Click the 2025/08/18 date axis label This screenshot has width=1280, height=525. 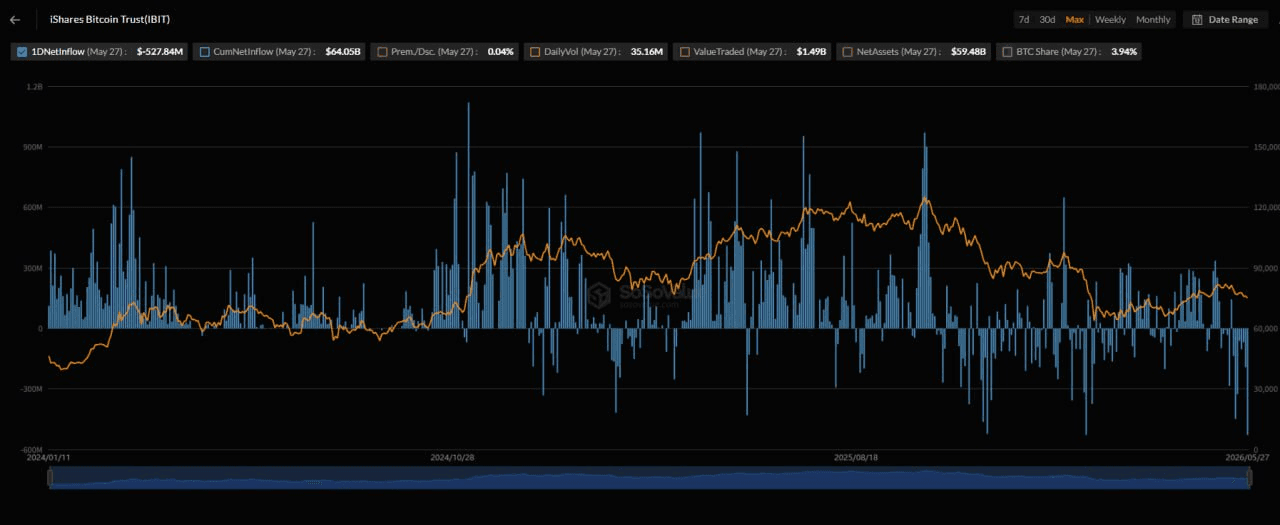(x=855, y=457)
